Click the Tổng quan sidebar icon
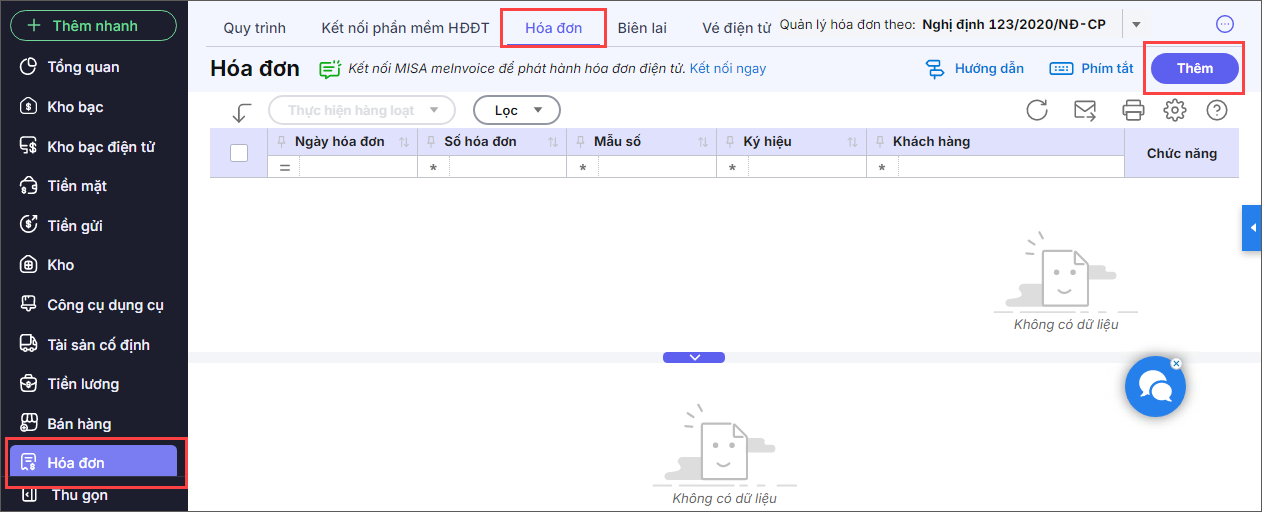The image size is (1262, 512). (x=29, y=67)
